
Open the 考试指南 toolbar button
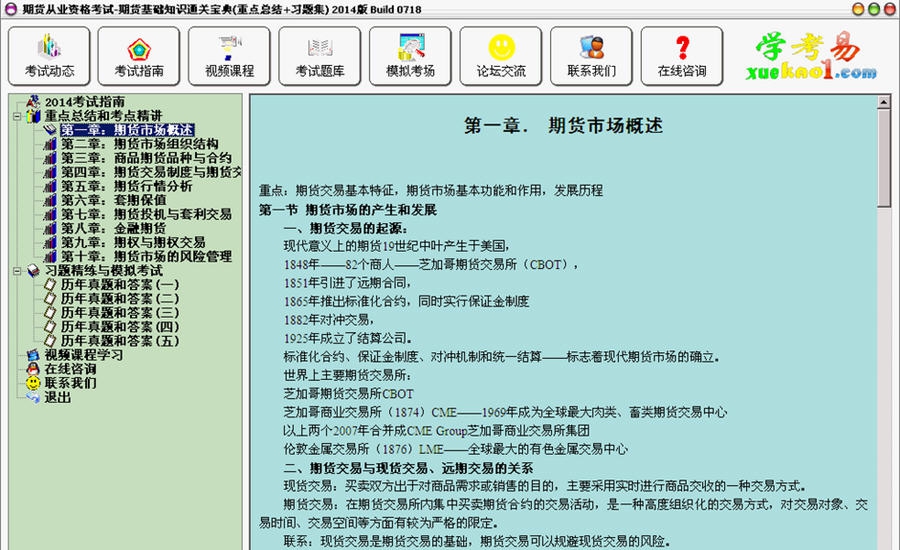pyautogui.click(x=139, y=56)
